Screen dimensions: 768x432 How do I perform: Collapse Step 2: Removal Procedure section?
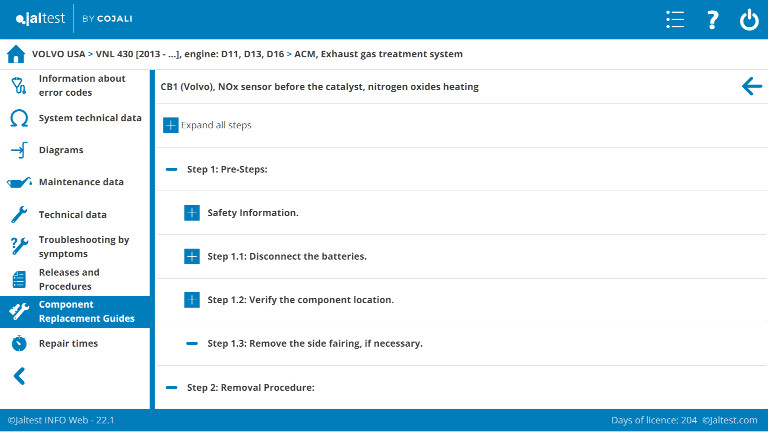(x=172, y=387)
